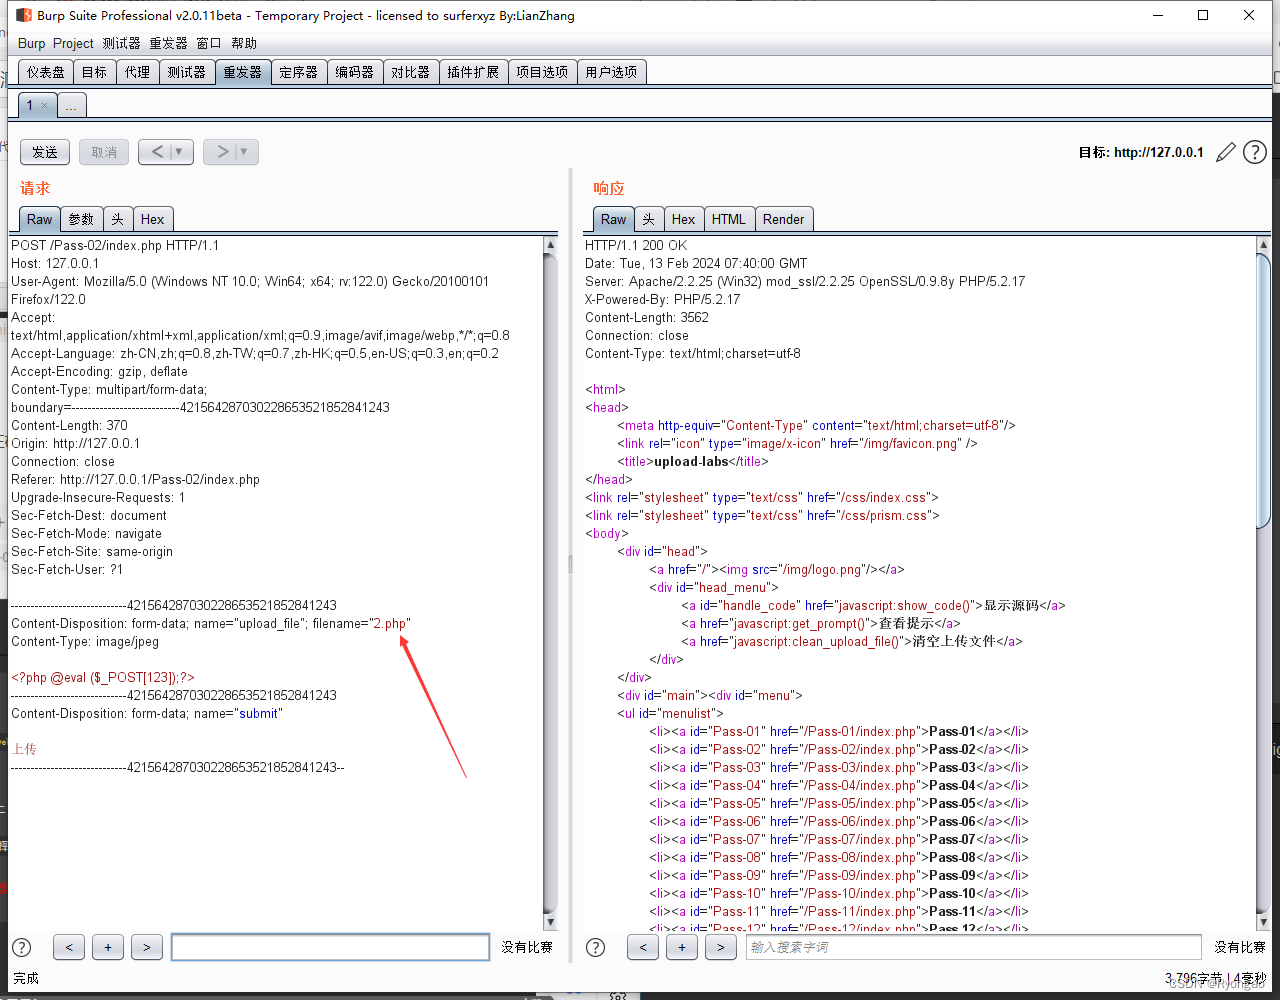Open the 测试器 menu in menu bar
This screenshot has width=1280, height=1000.
point(122,43)
